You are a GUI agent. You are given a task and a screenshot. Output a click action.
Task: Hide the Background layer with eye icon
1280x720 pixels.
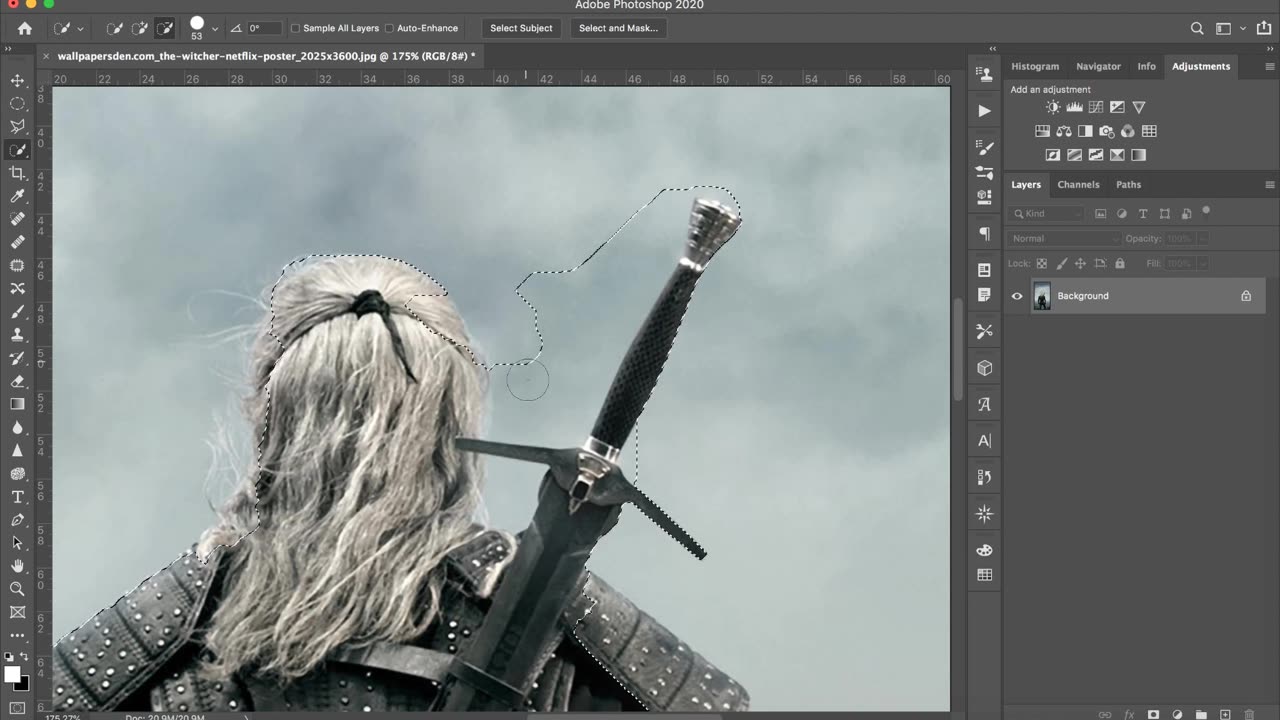pos(1017,296)
